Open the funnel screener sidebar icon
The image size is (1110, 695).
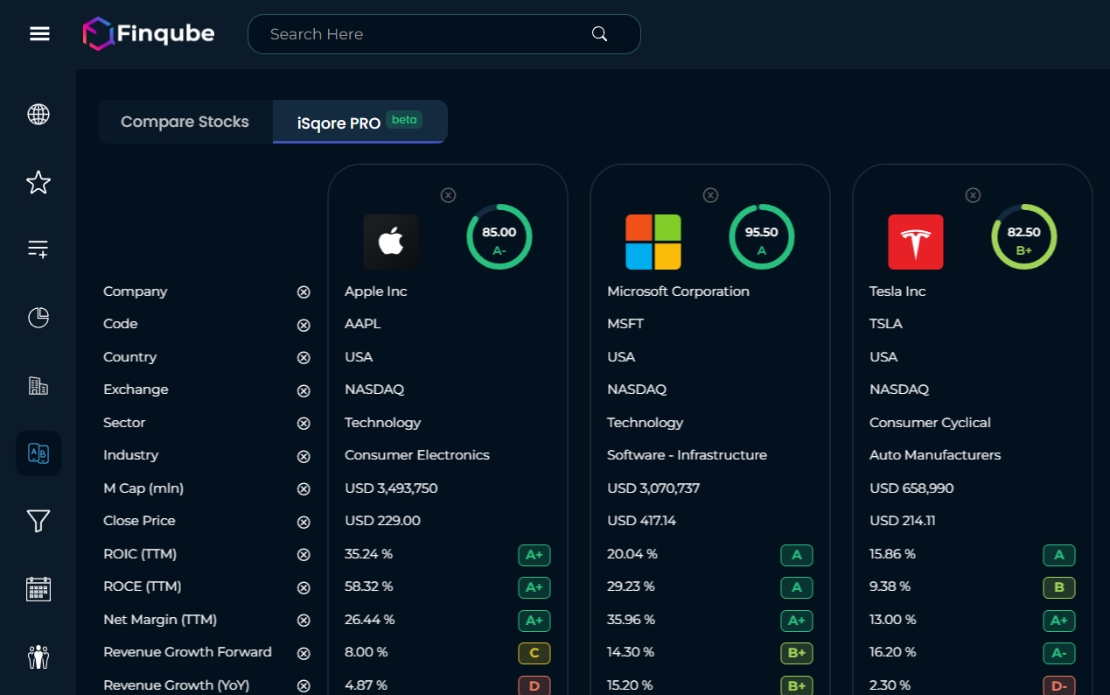tap(38, 521)
